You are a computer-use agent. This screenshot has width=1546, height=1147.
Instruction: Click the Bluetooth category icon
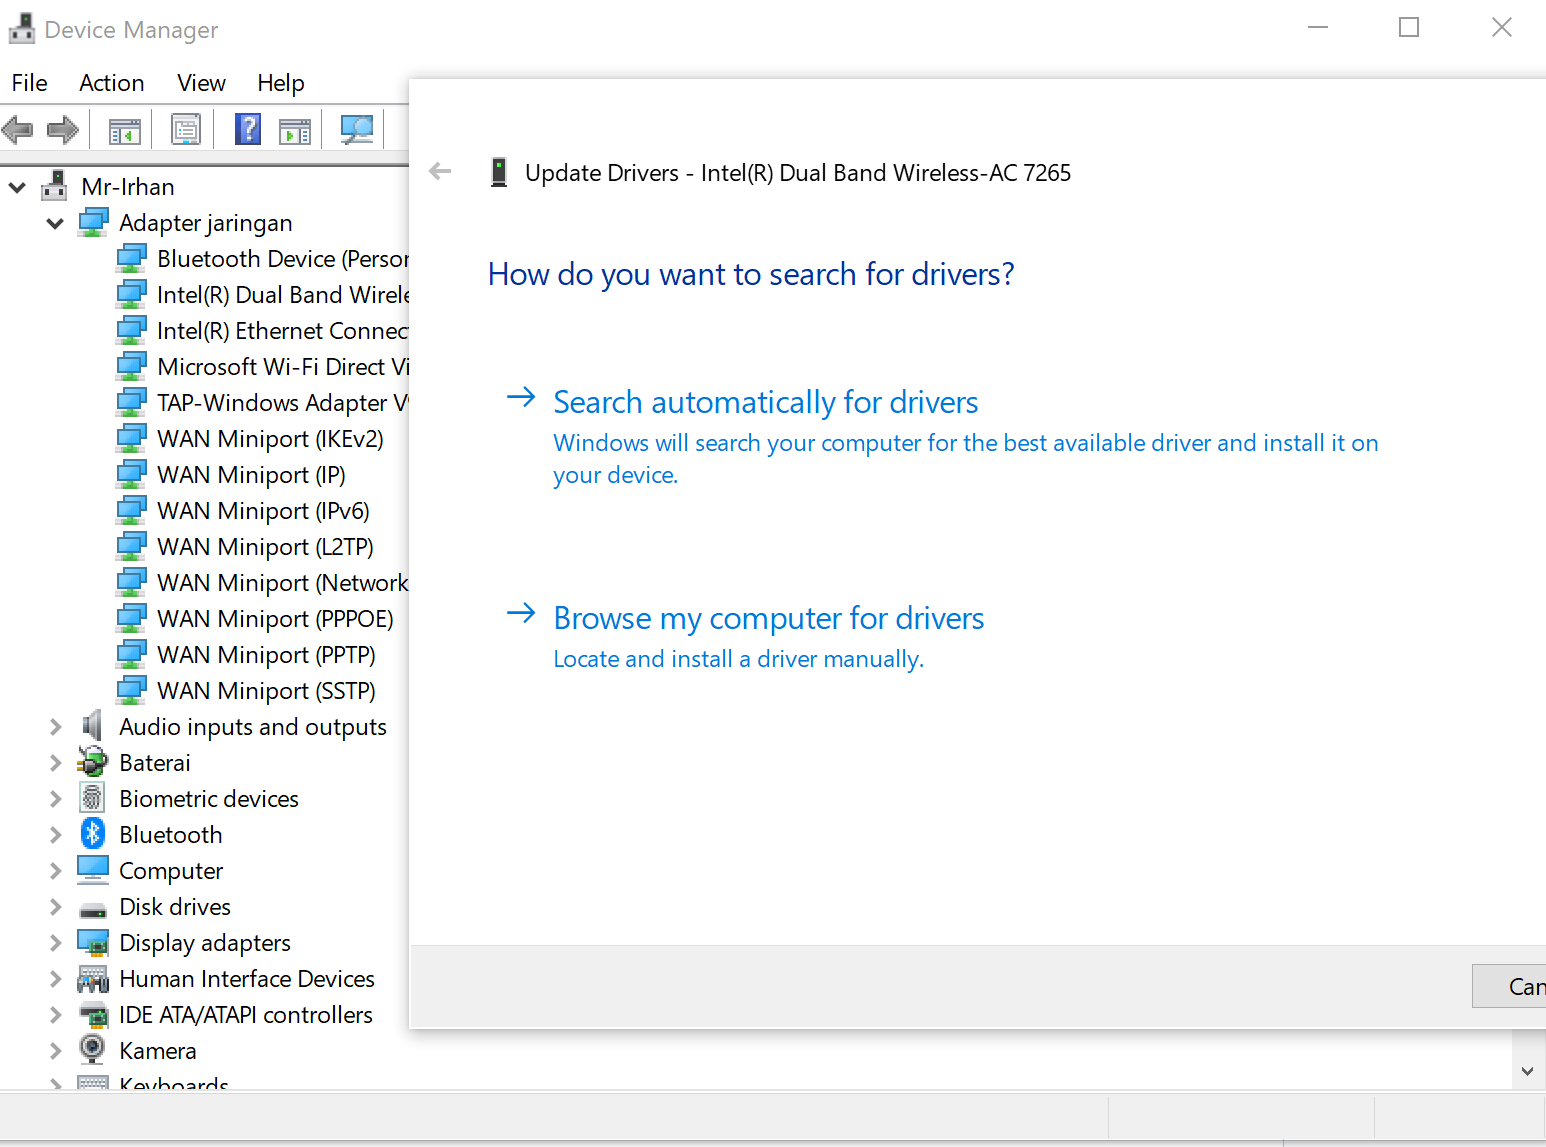93,834
